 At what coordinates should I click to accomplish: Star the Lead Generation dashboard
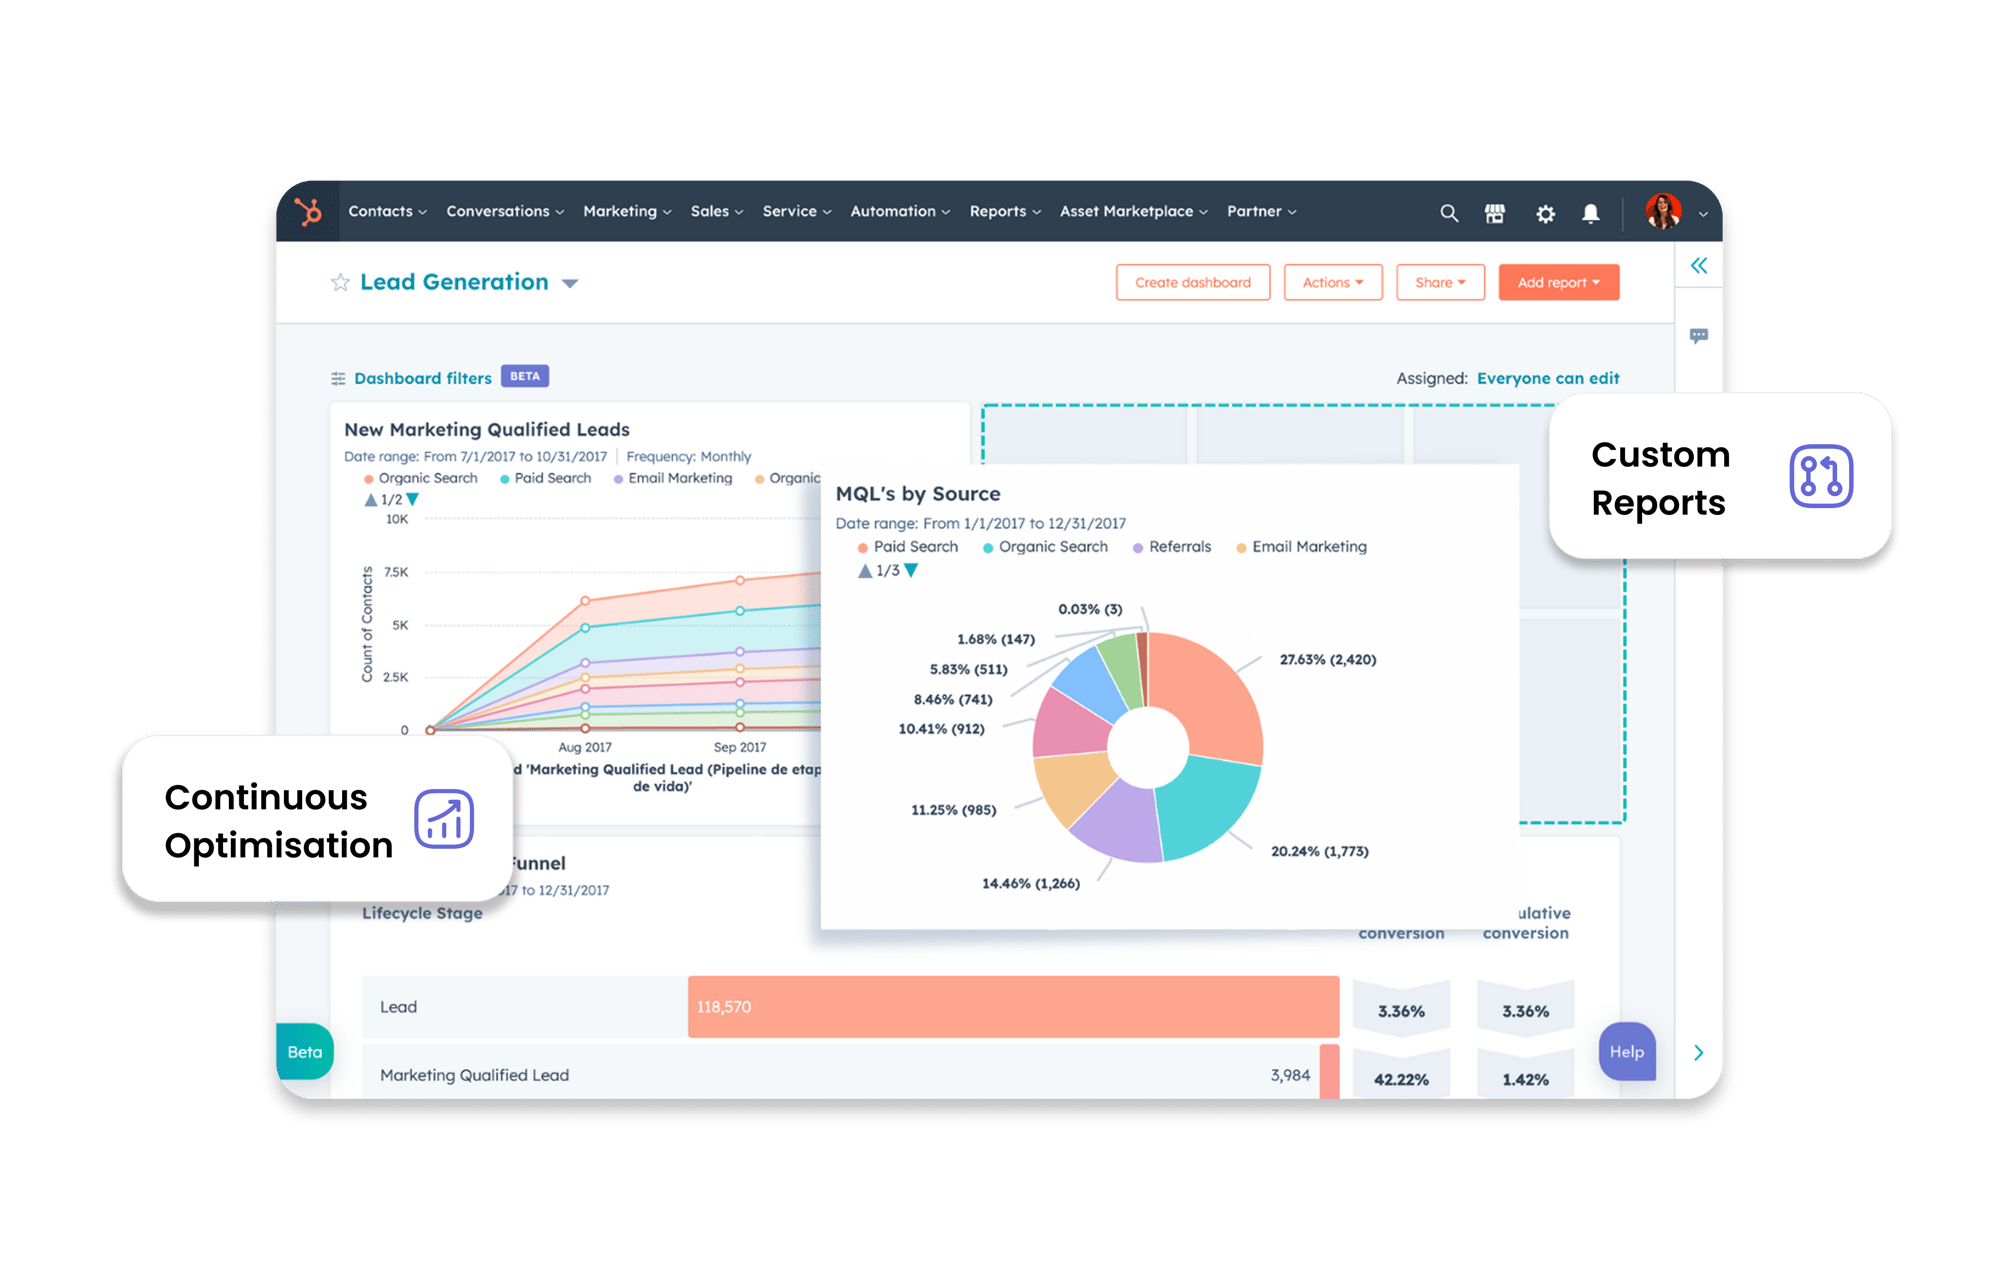pos(340,281)
